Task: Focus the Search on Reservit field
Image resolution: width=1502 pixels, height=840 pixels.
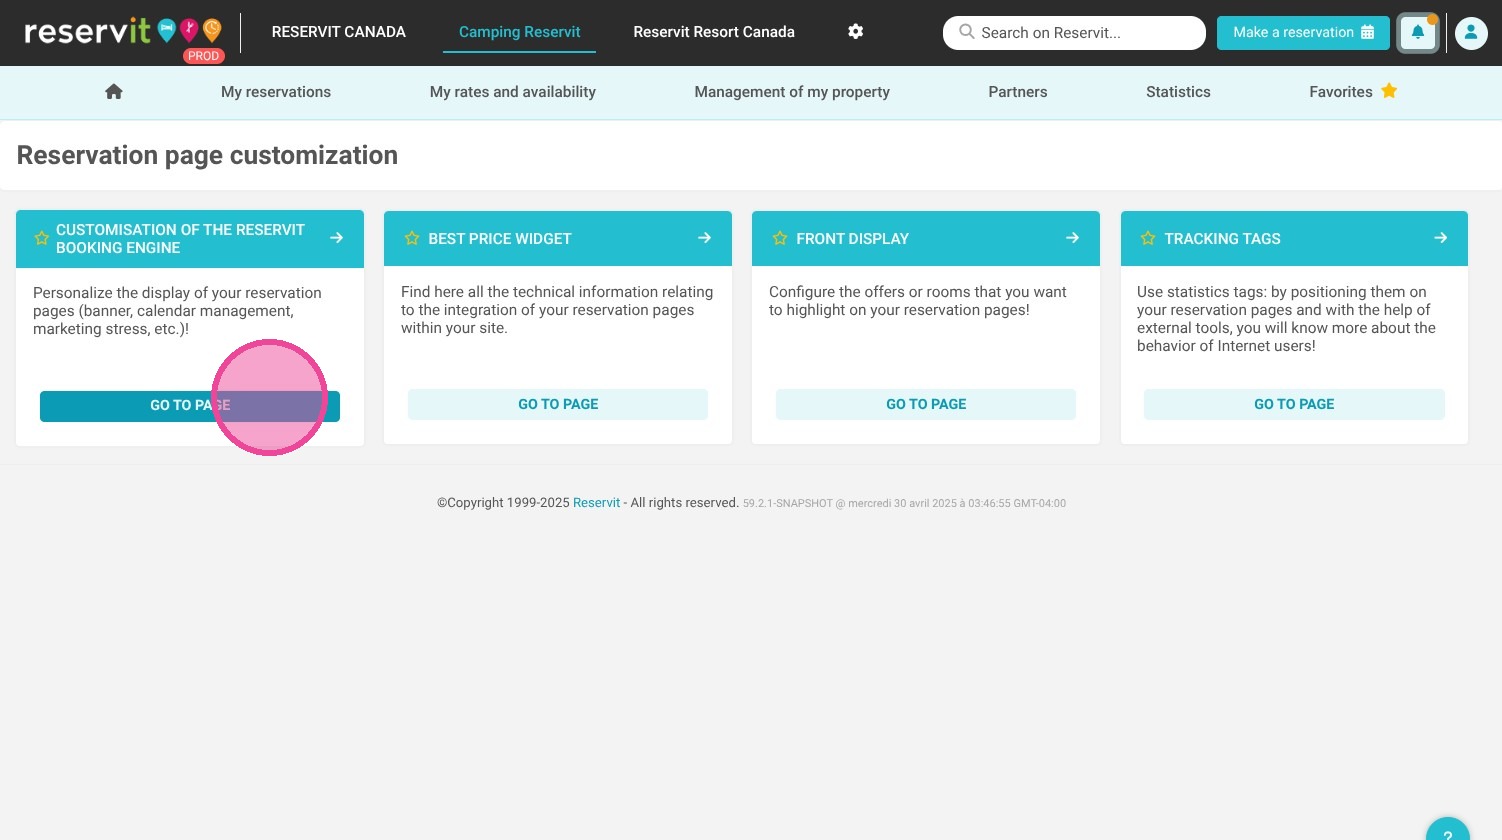Action: pyautogui.click(x=1074, y=33)
